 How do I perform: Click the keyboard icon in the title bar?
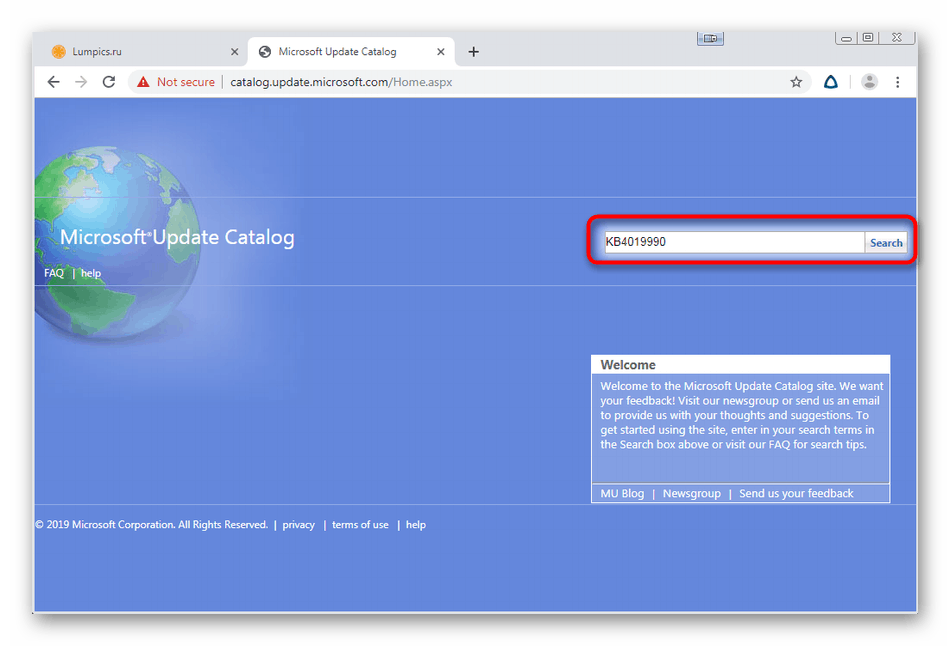pos(710,39)
